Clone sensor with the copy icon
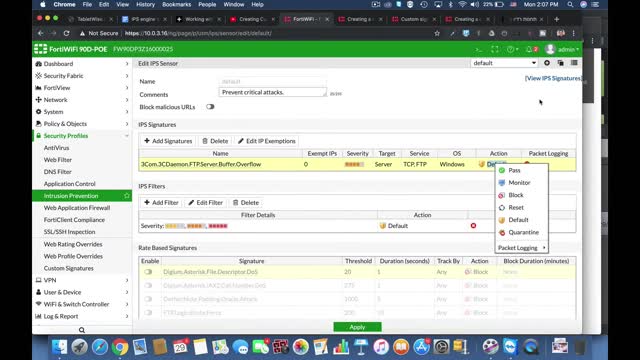This screenshot has width=640, height=360. 561,63
